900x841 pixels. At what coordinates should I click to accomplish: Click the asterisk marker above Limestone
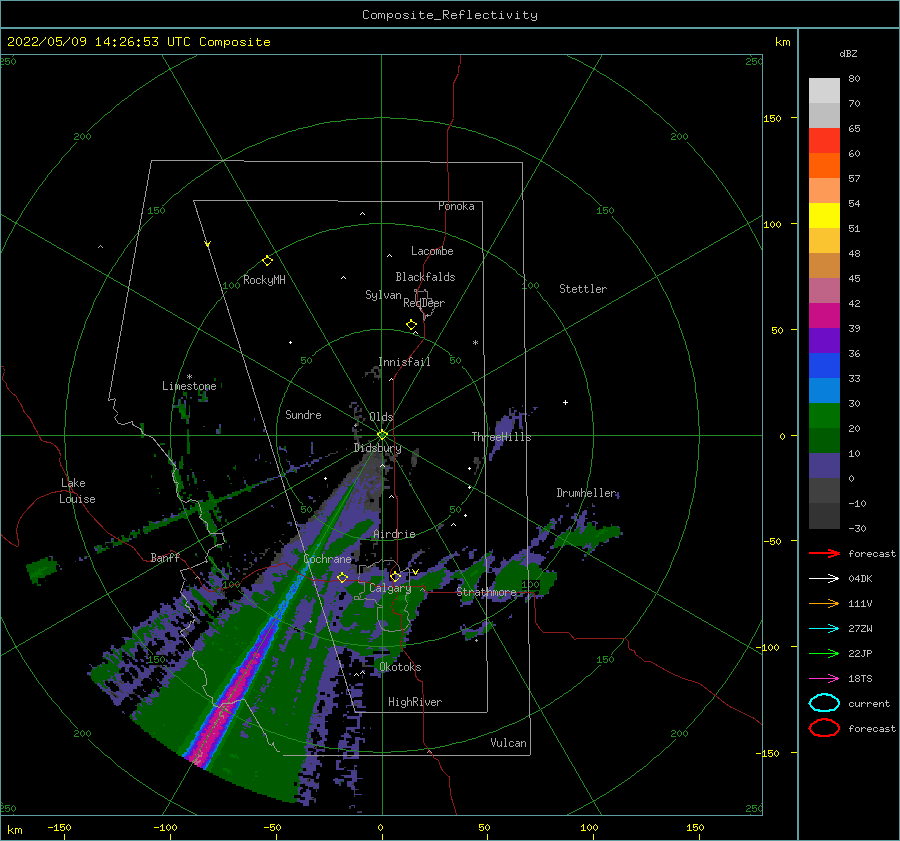[189, 377]
